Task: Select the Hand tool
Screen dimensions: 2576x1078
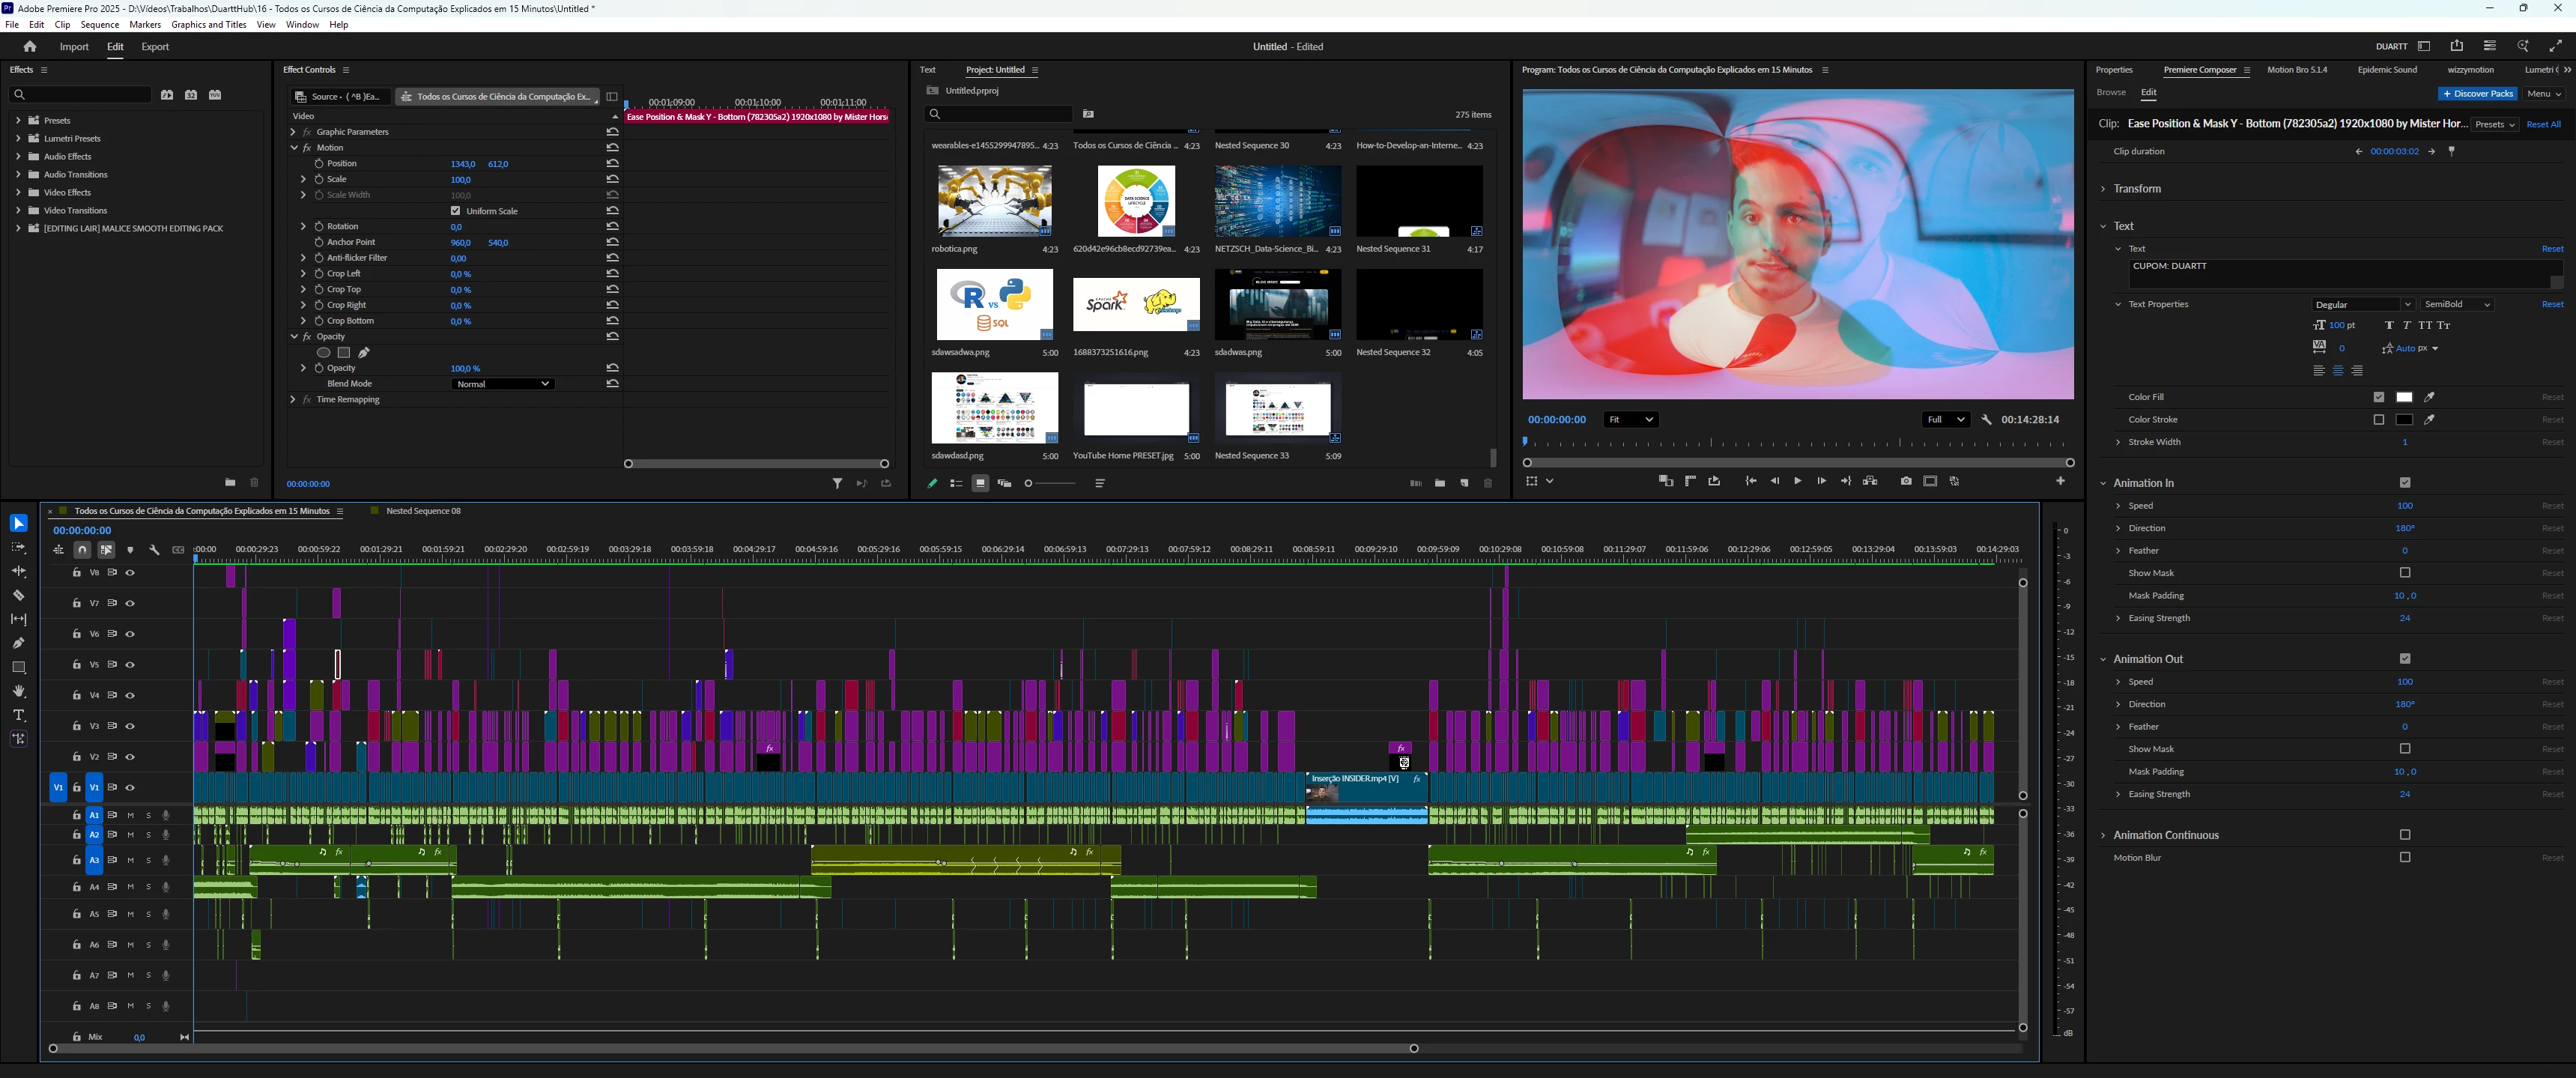Action: [x=18, y=691]
